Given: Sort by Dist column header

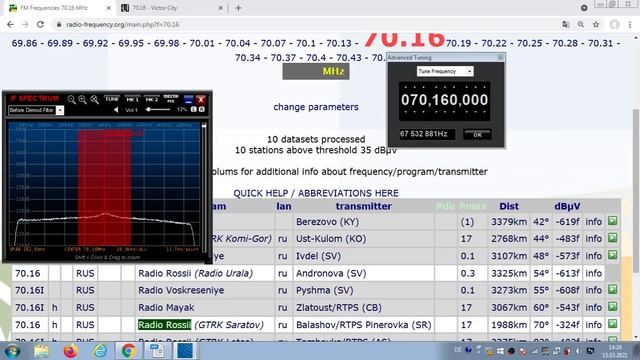Looking at the screenshot, I should click(509, 207).
